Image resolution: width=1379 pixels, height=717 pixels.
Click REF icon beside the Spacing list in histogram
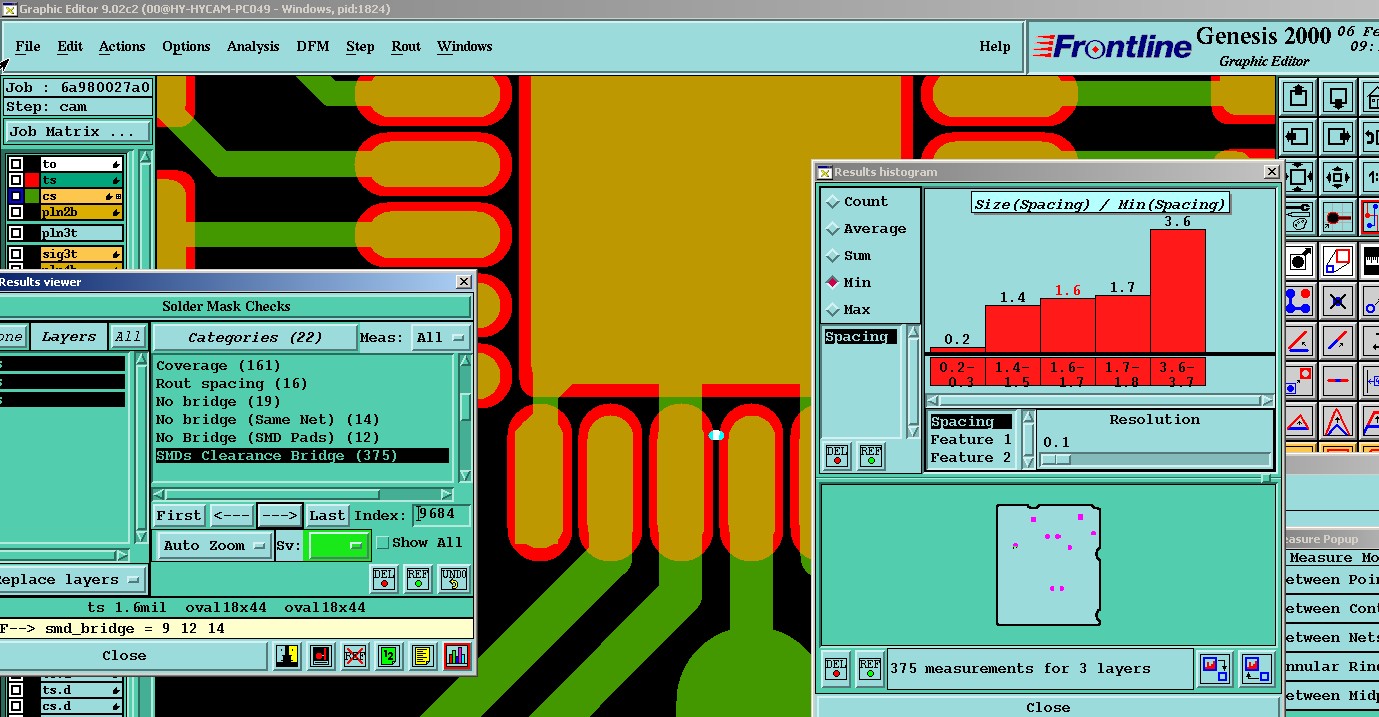coord(871,456)
